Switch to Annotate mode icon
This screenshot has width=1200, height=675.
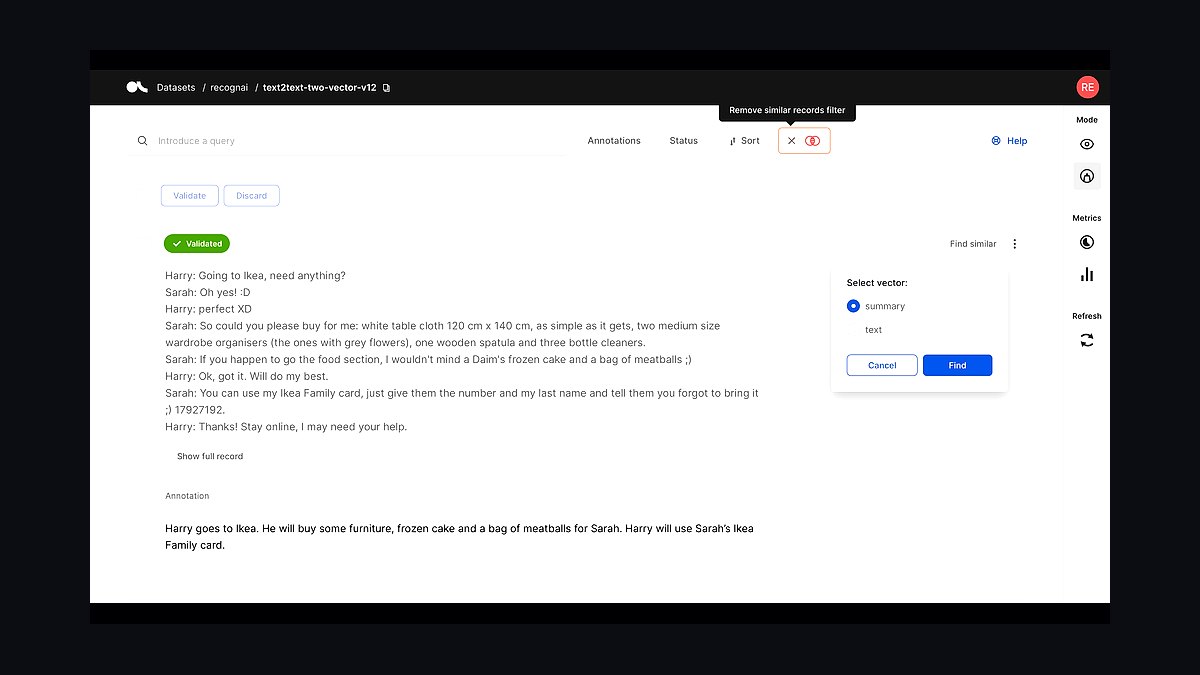pyautogui.click(x=1087, y=176)
